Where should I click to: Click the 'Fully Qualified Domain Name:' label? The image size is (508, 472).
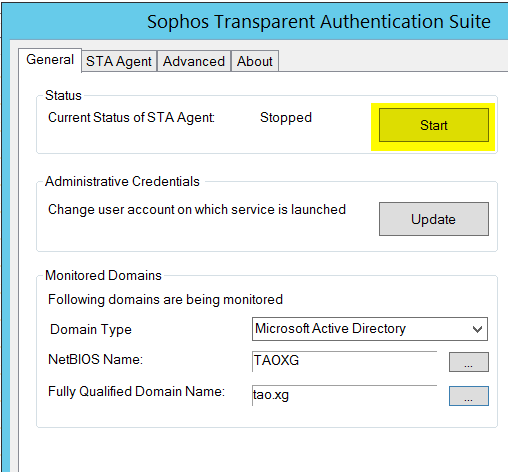tap(136, 392)
